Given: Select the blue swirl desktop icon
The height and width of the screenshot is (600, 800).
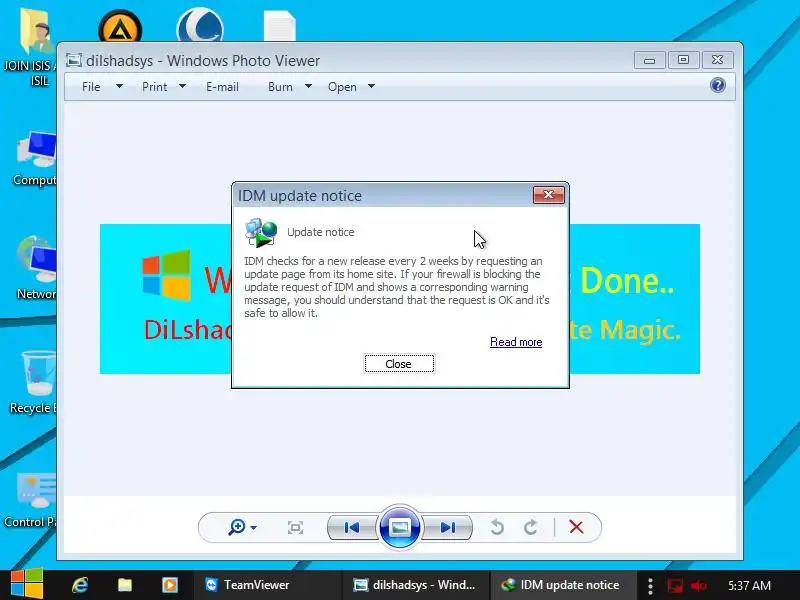Looking at the screenshot, I should (200, 24).
